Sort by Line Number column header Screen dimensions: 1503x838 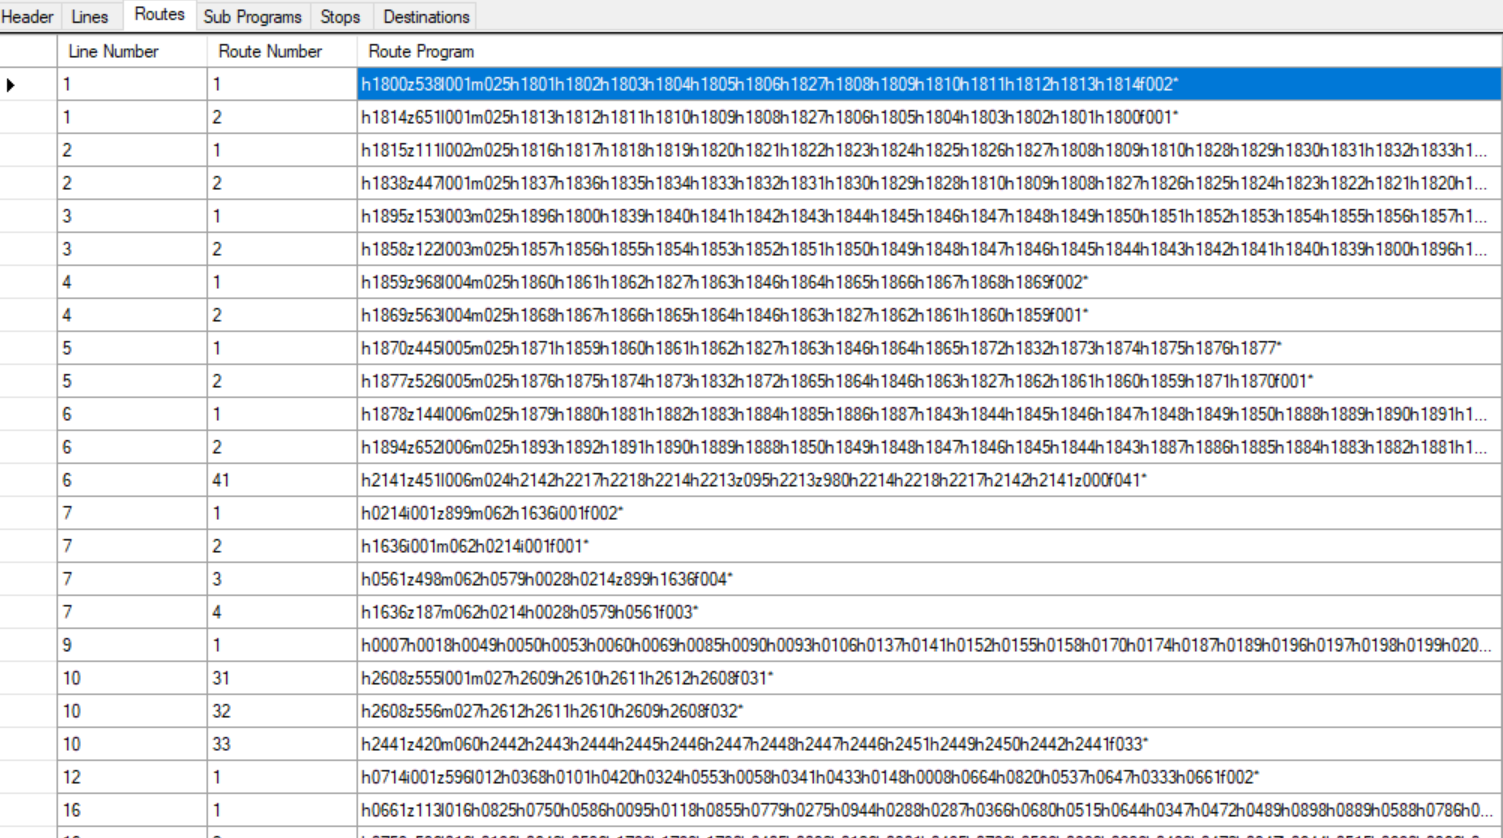pyautogui.click(x=132, y=51)
